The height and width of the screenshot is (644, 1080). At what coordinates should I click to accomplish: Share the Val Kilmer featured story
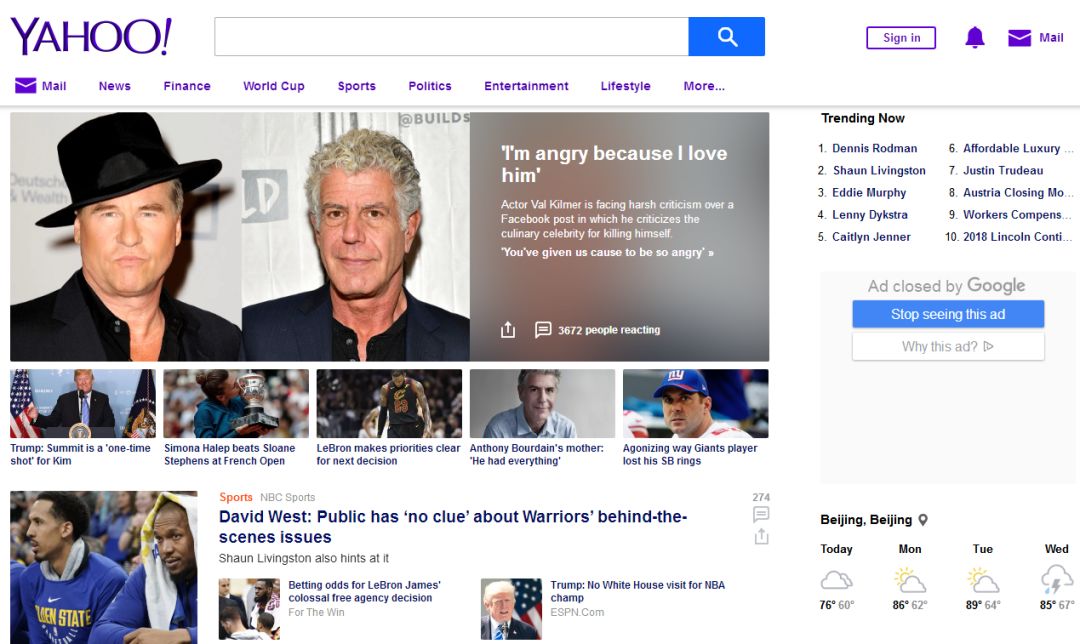point(508,330)
